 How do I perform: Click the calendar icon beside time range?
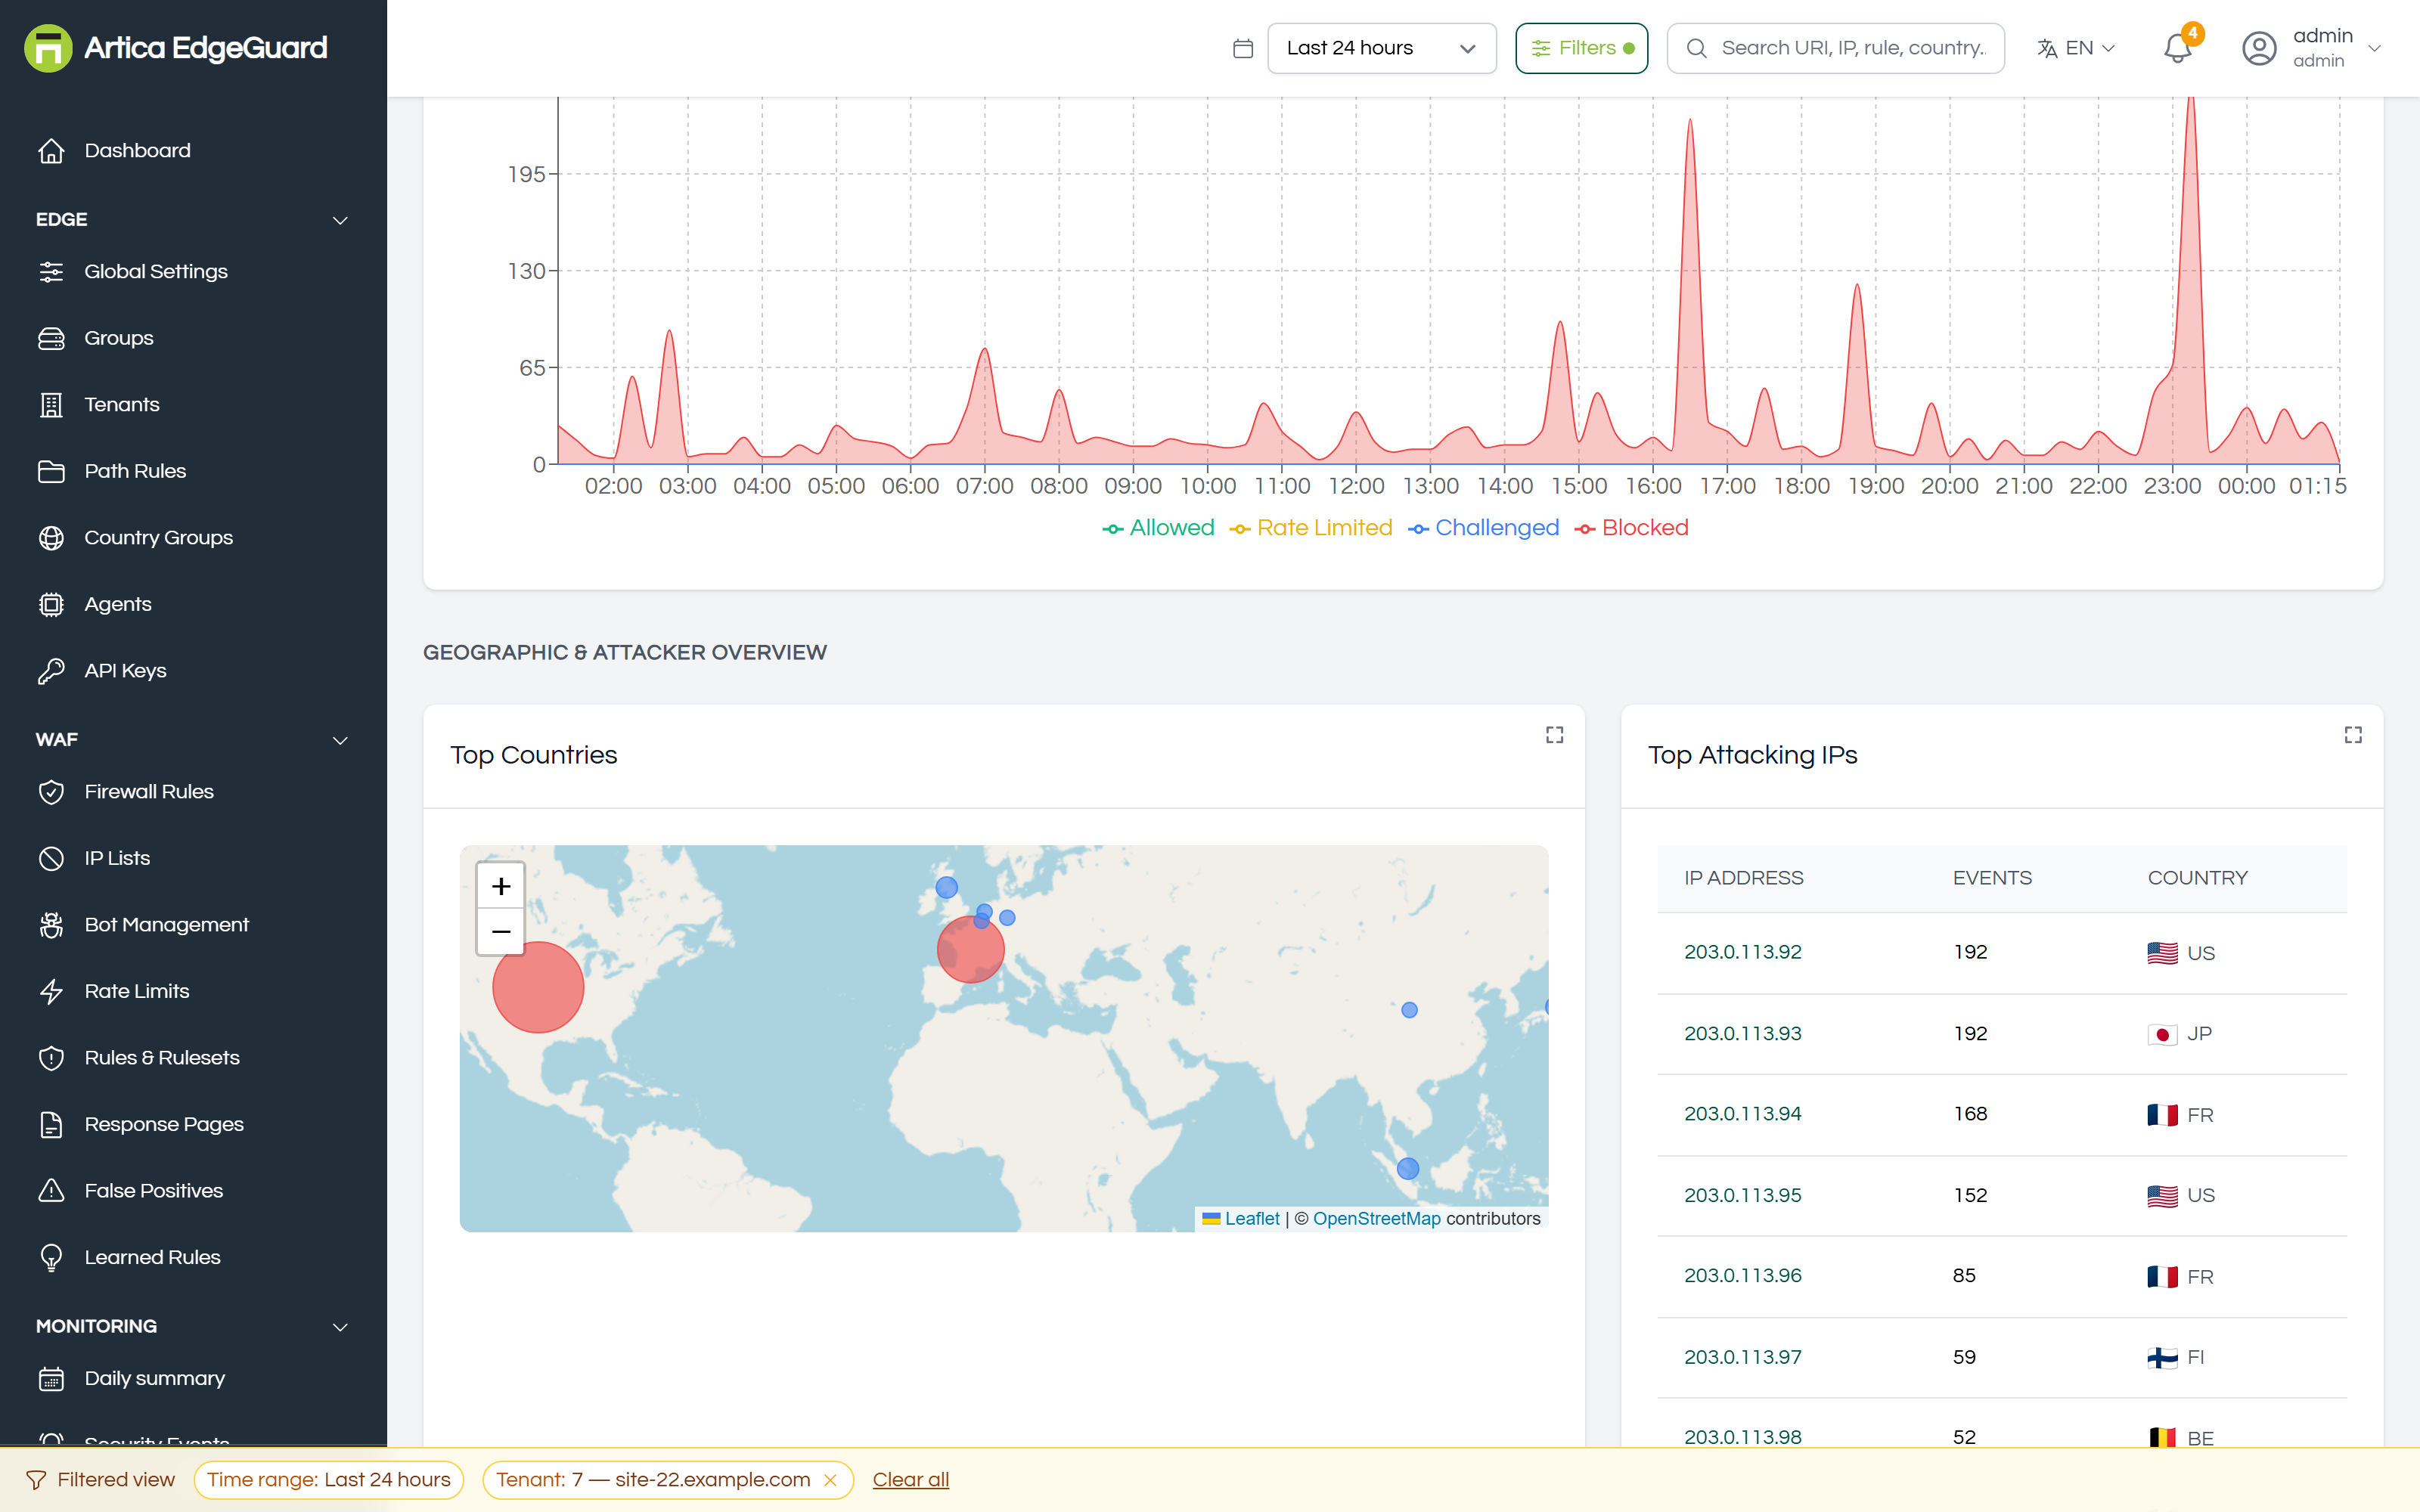coord(1242,48)
